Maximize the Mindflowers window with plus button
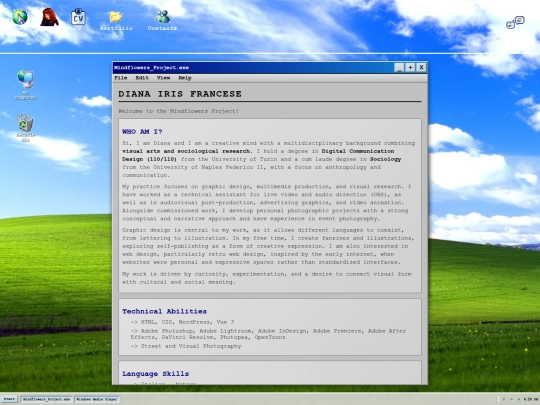Viewport: 540px width, 405px height. 410,68
